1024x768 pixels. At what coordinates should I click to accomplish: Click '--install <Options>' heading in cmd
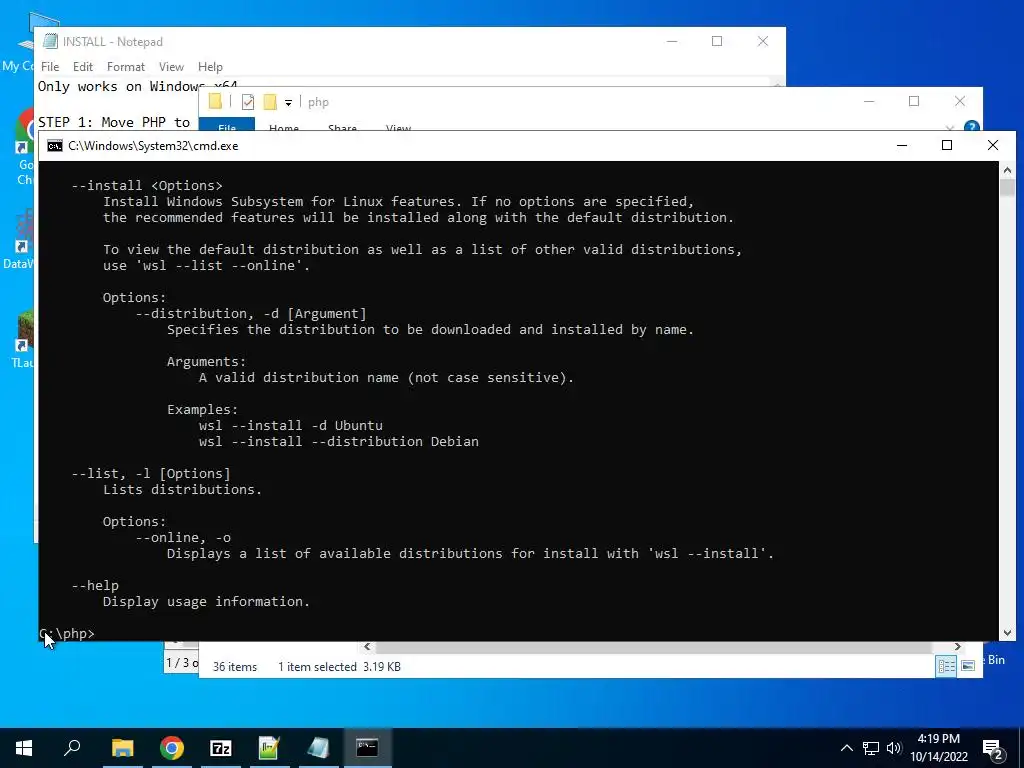click(147, 185)
